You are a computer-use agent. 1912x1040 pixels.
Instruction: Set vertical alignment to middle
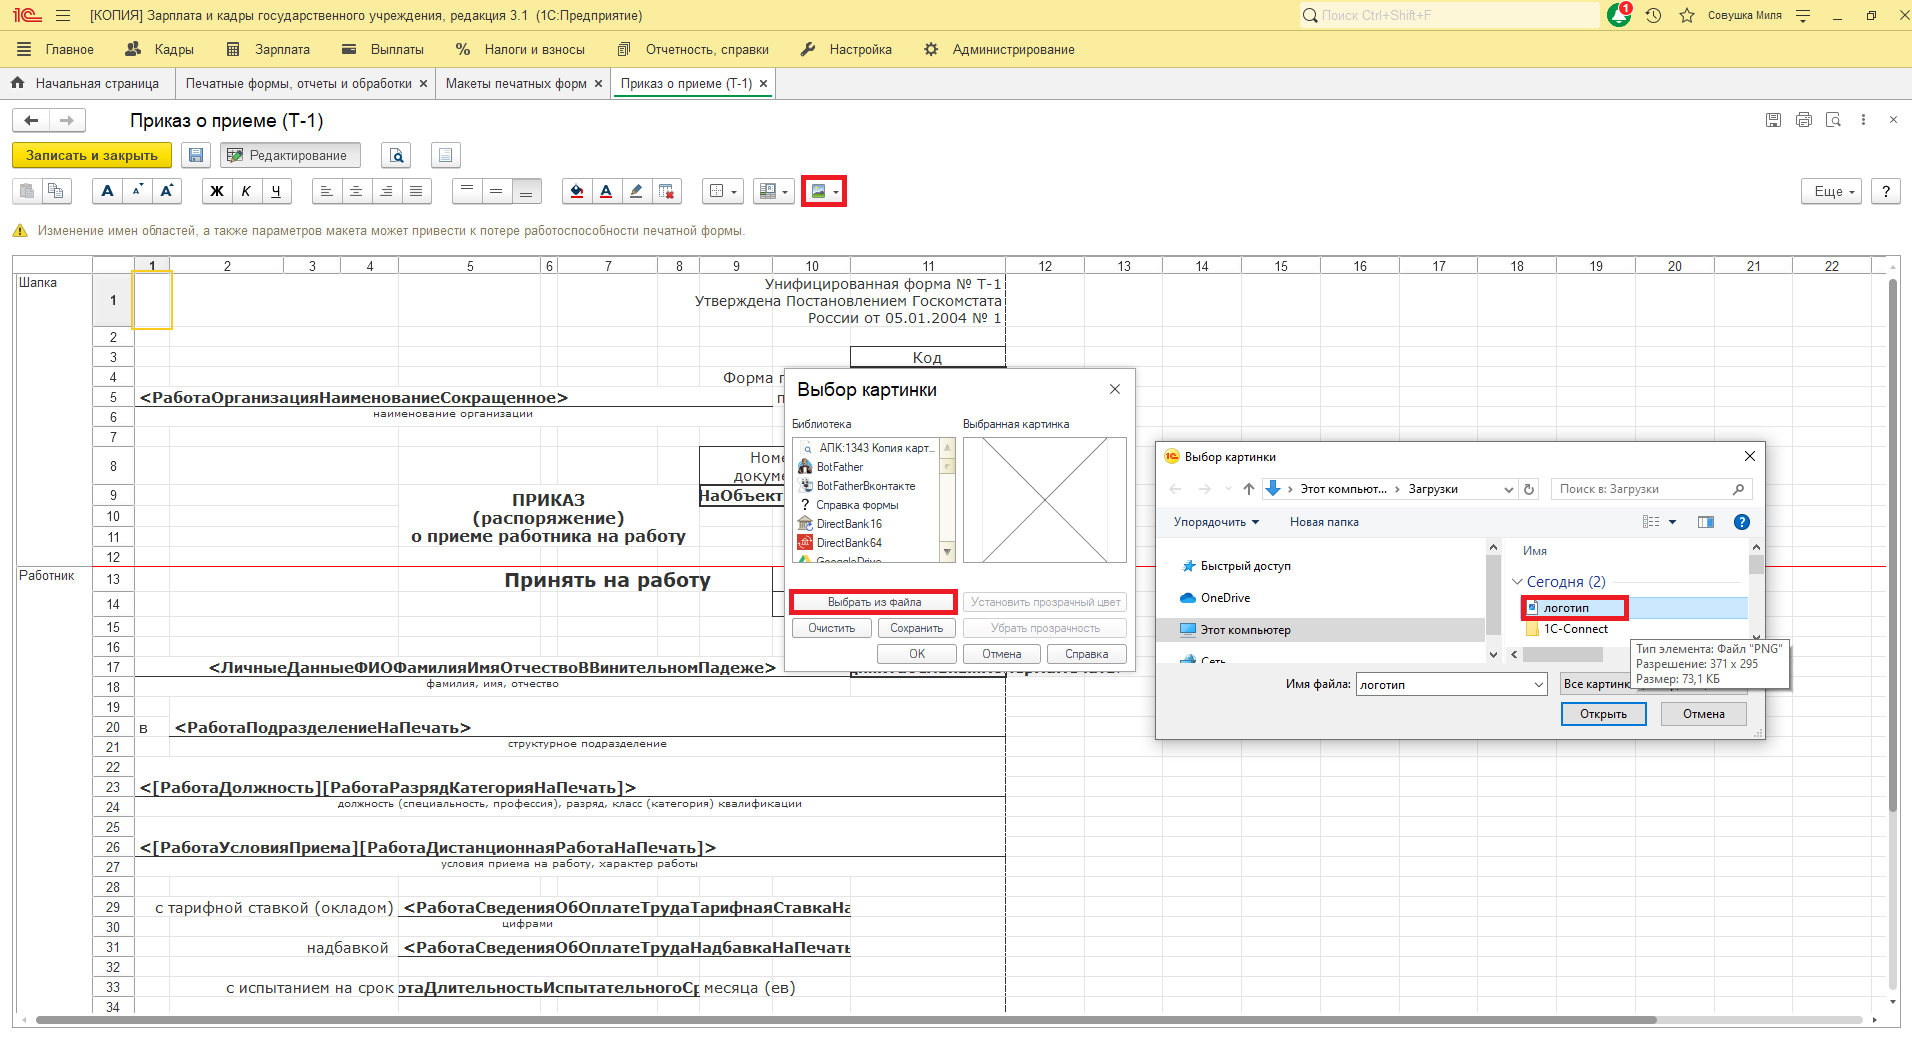tap(496, 191)
